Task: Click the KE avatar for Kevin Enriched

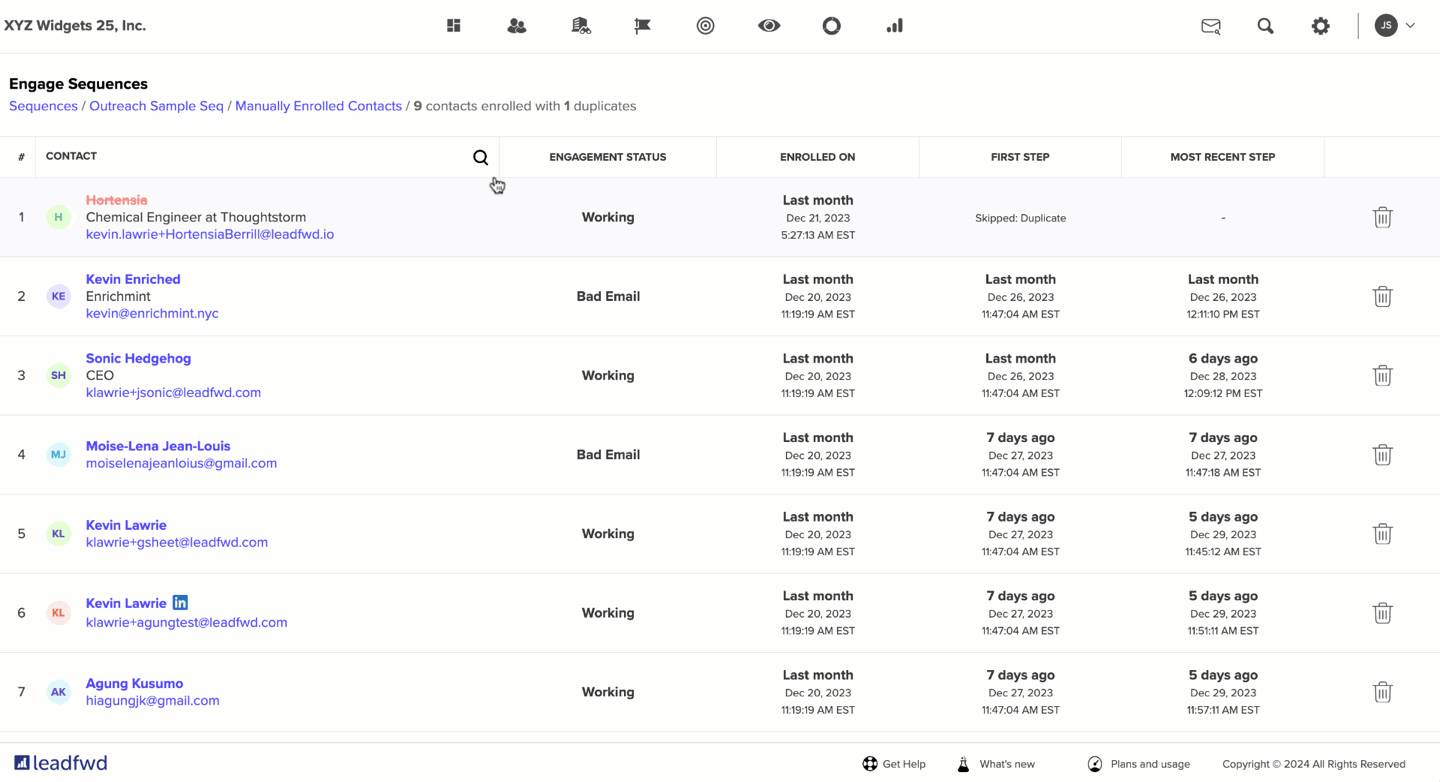Action: 58,296
